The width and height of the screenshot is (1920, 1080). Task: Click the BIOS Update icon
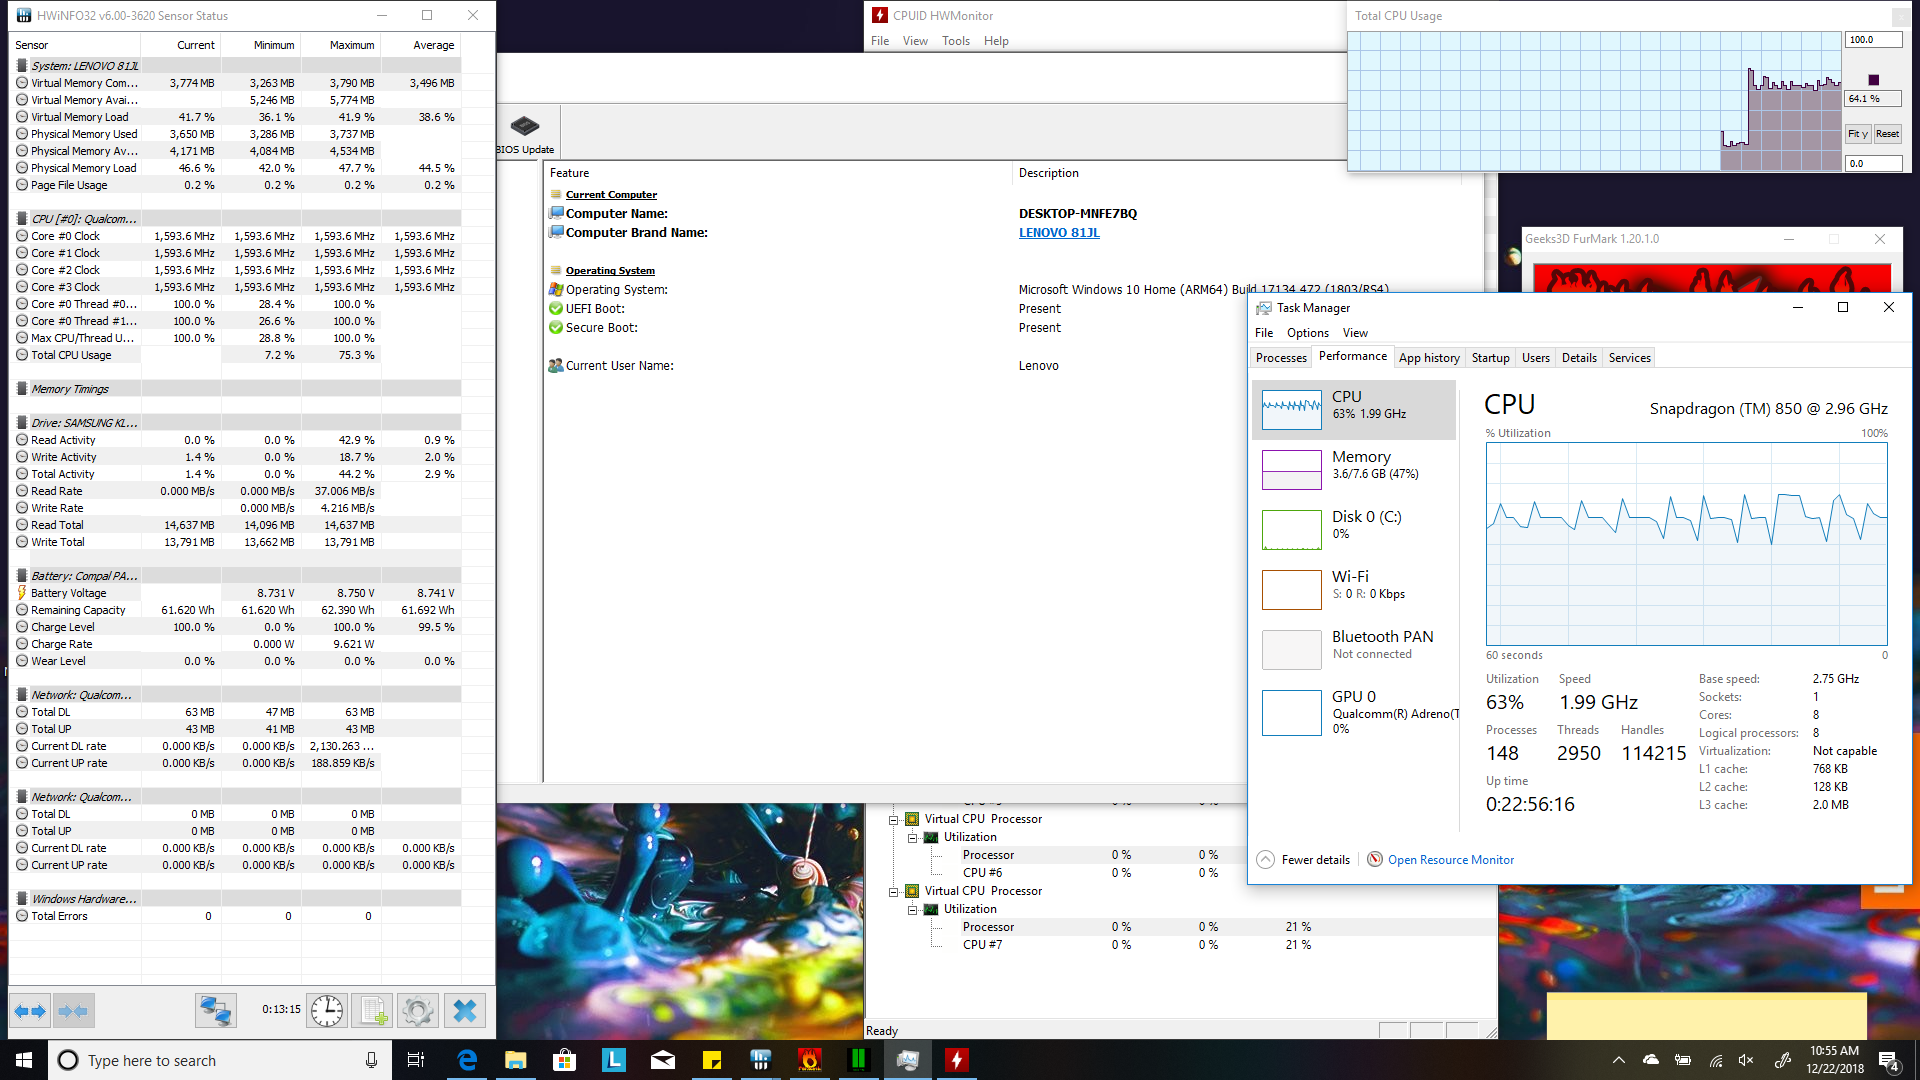click(525, 127)
